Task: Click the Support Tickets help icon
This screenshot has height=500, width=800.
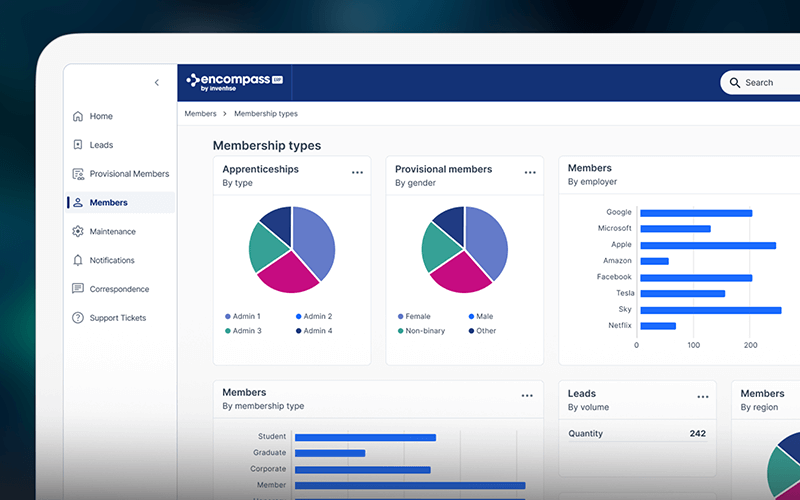Action: click(78, 318)
